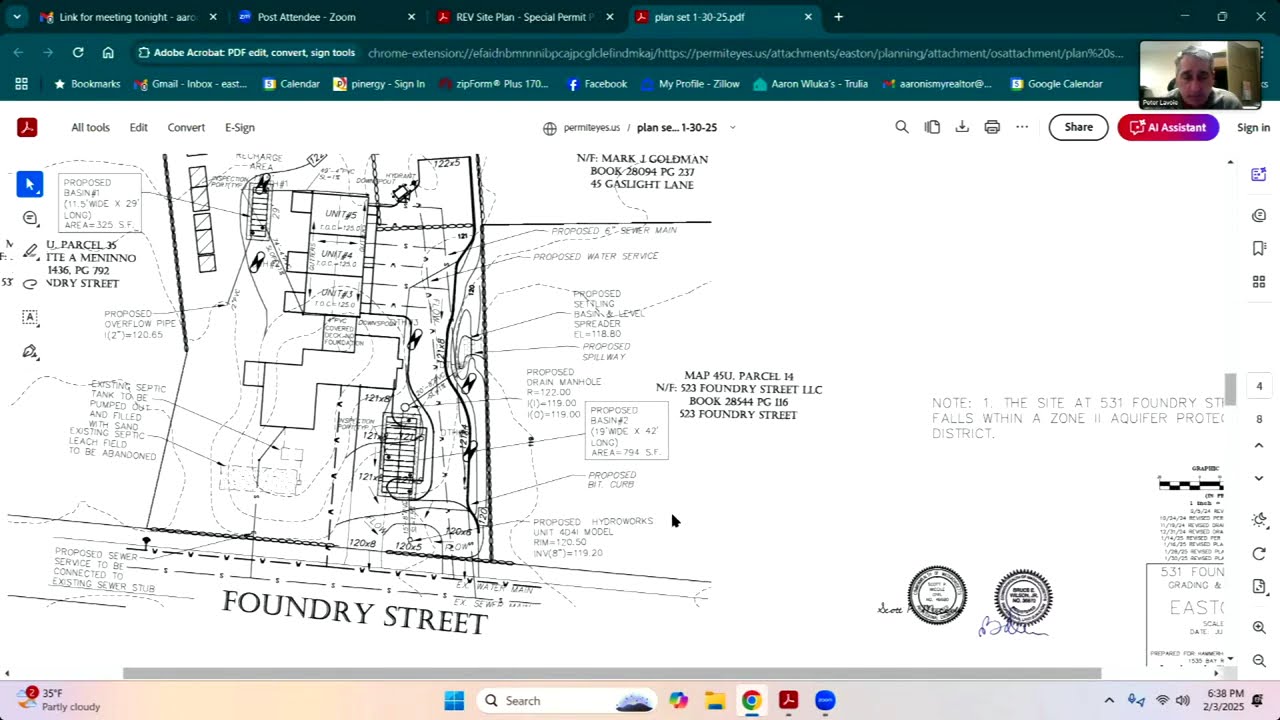Image resolution: width=1280 pixels, height=720 pixels.
Task: Switch to Post Attendee Zoom tab
Action: coord(327,17)
